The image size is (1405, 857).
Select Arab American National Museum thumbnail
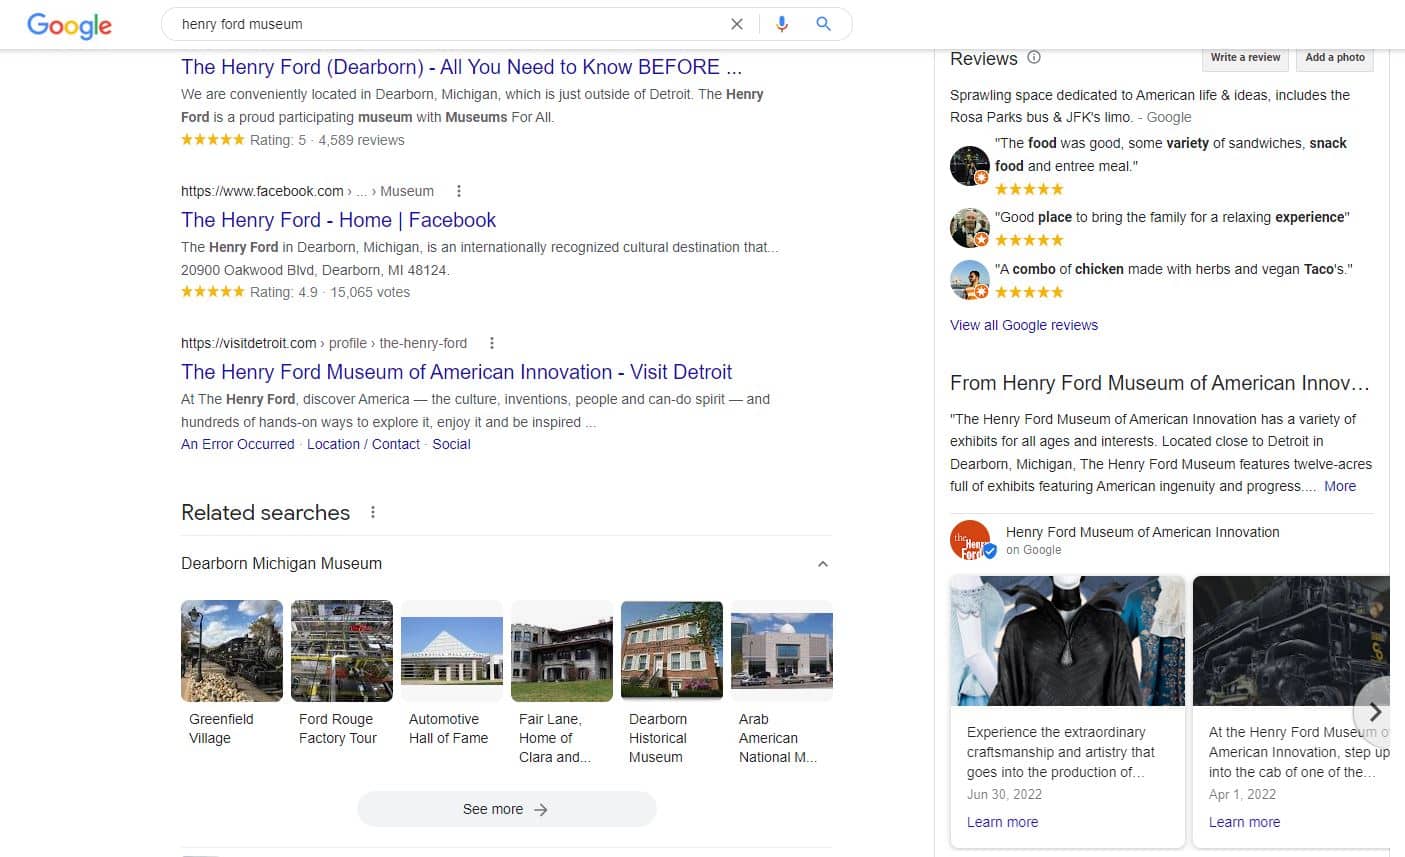(x=782, y=651)
